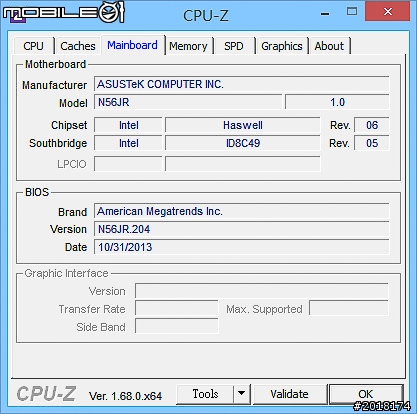Click the Validate button
417x414 pixels.
pos(289,394)
